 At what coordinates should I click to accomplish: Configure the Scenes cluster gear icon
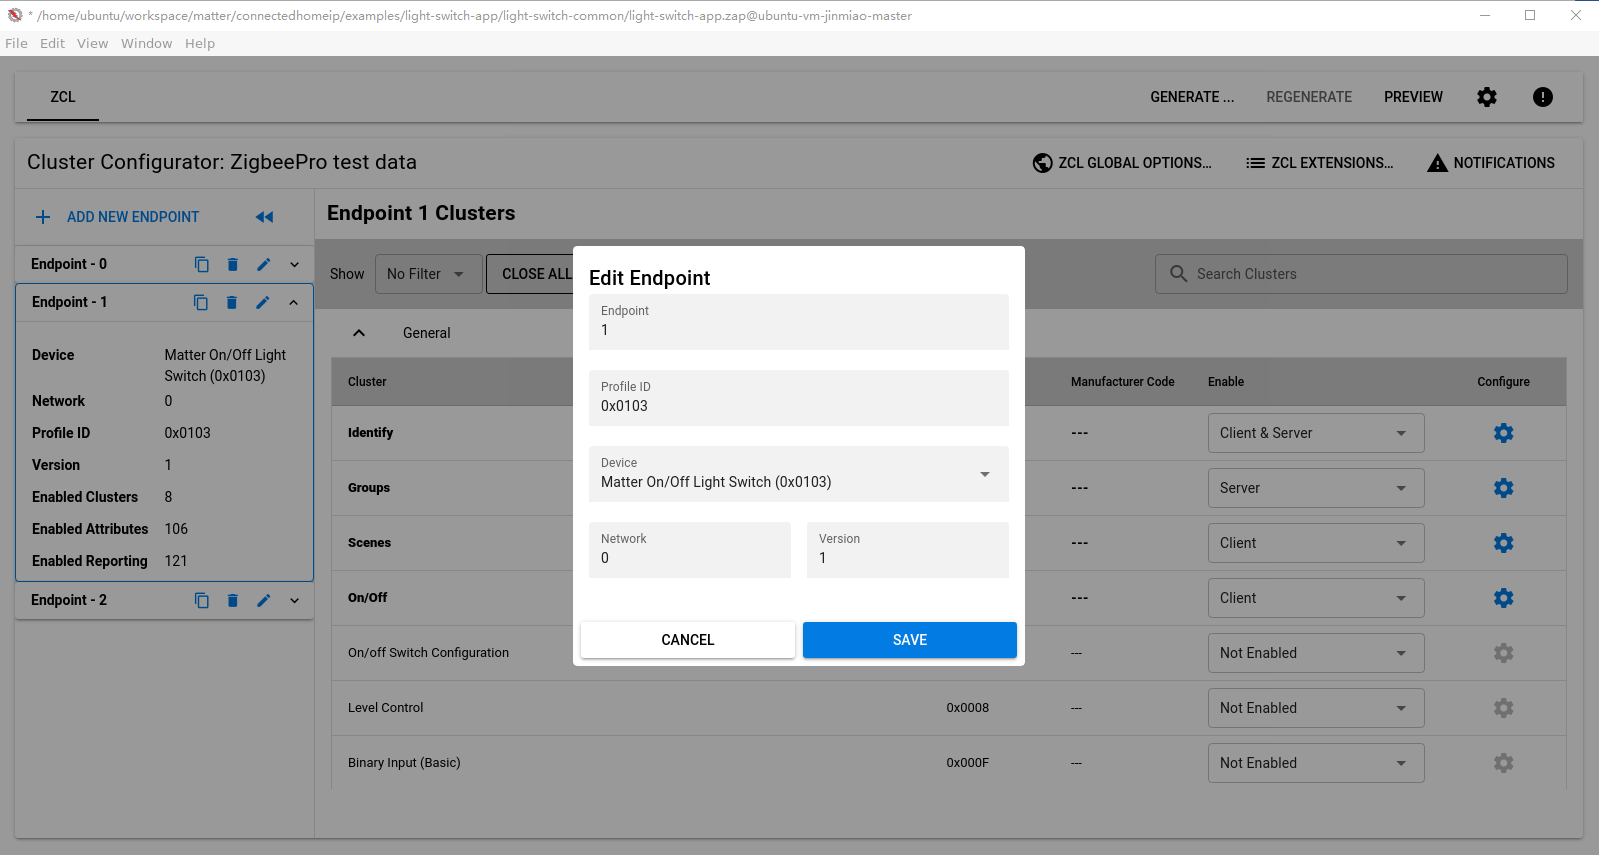[1503, 543]
